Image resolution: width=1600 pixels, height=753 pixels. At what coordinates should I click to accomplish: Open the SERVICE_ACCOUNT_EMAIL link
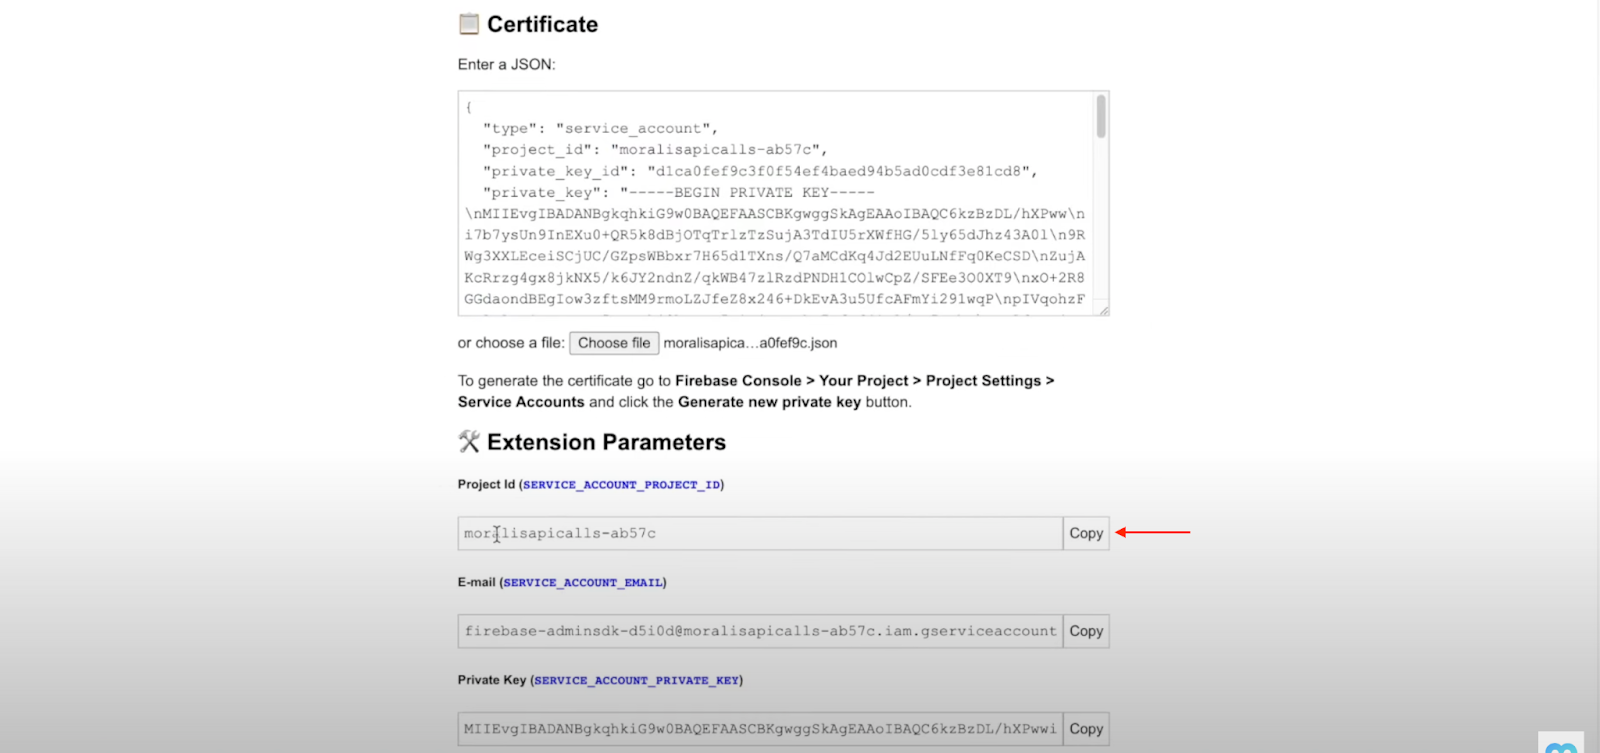pyautogui.click(x=583, y=582)
